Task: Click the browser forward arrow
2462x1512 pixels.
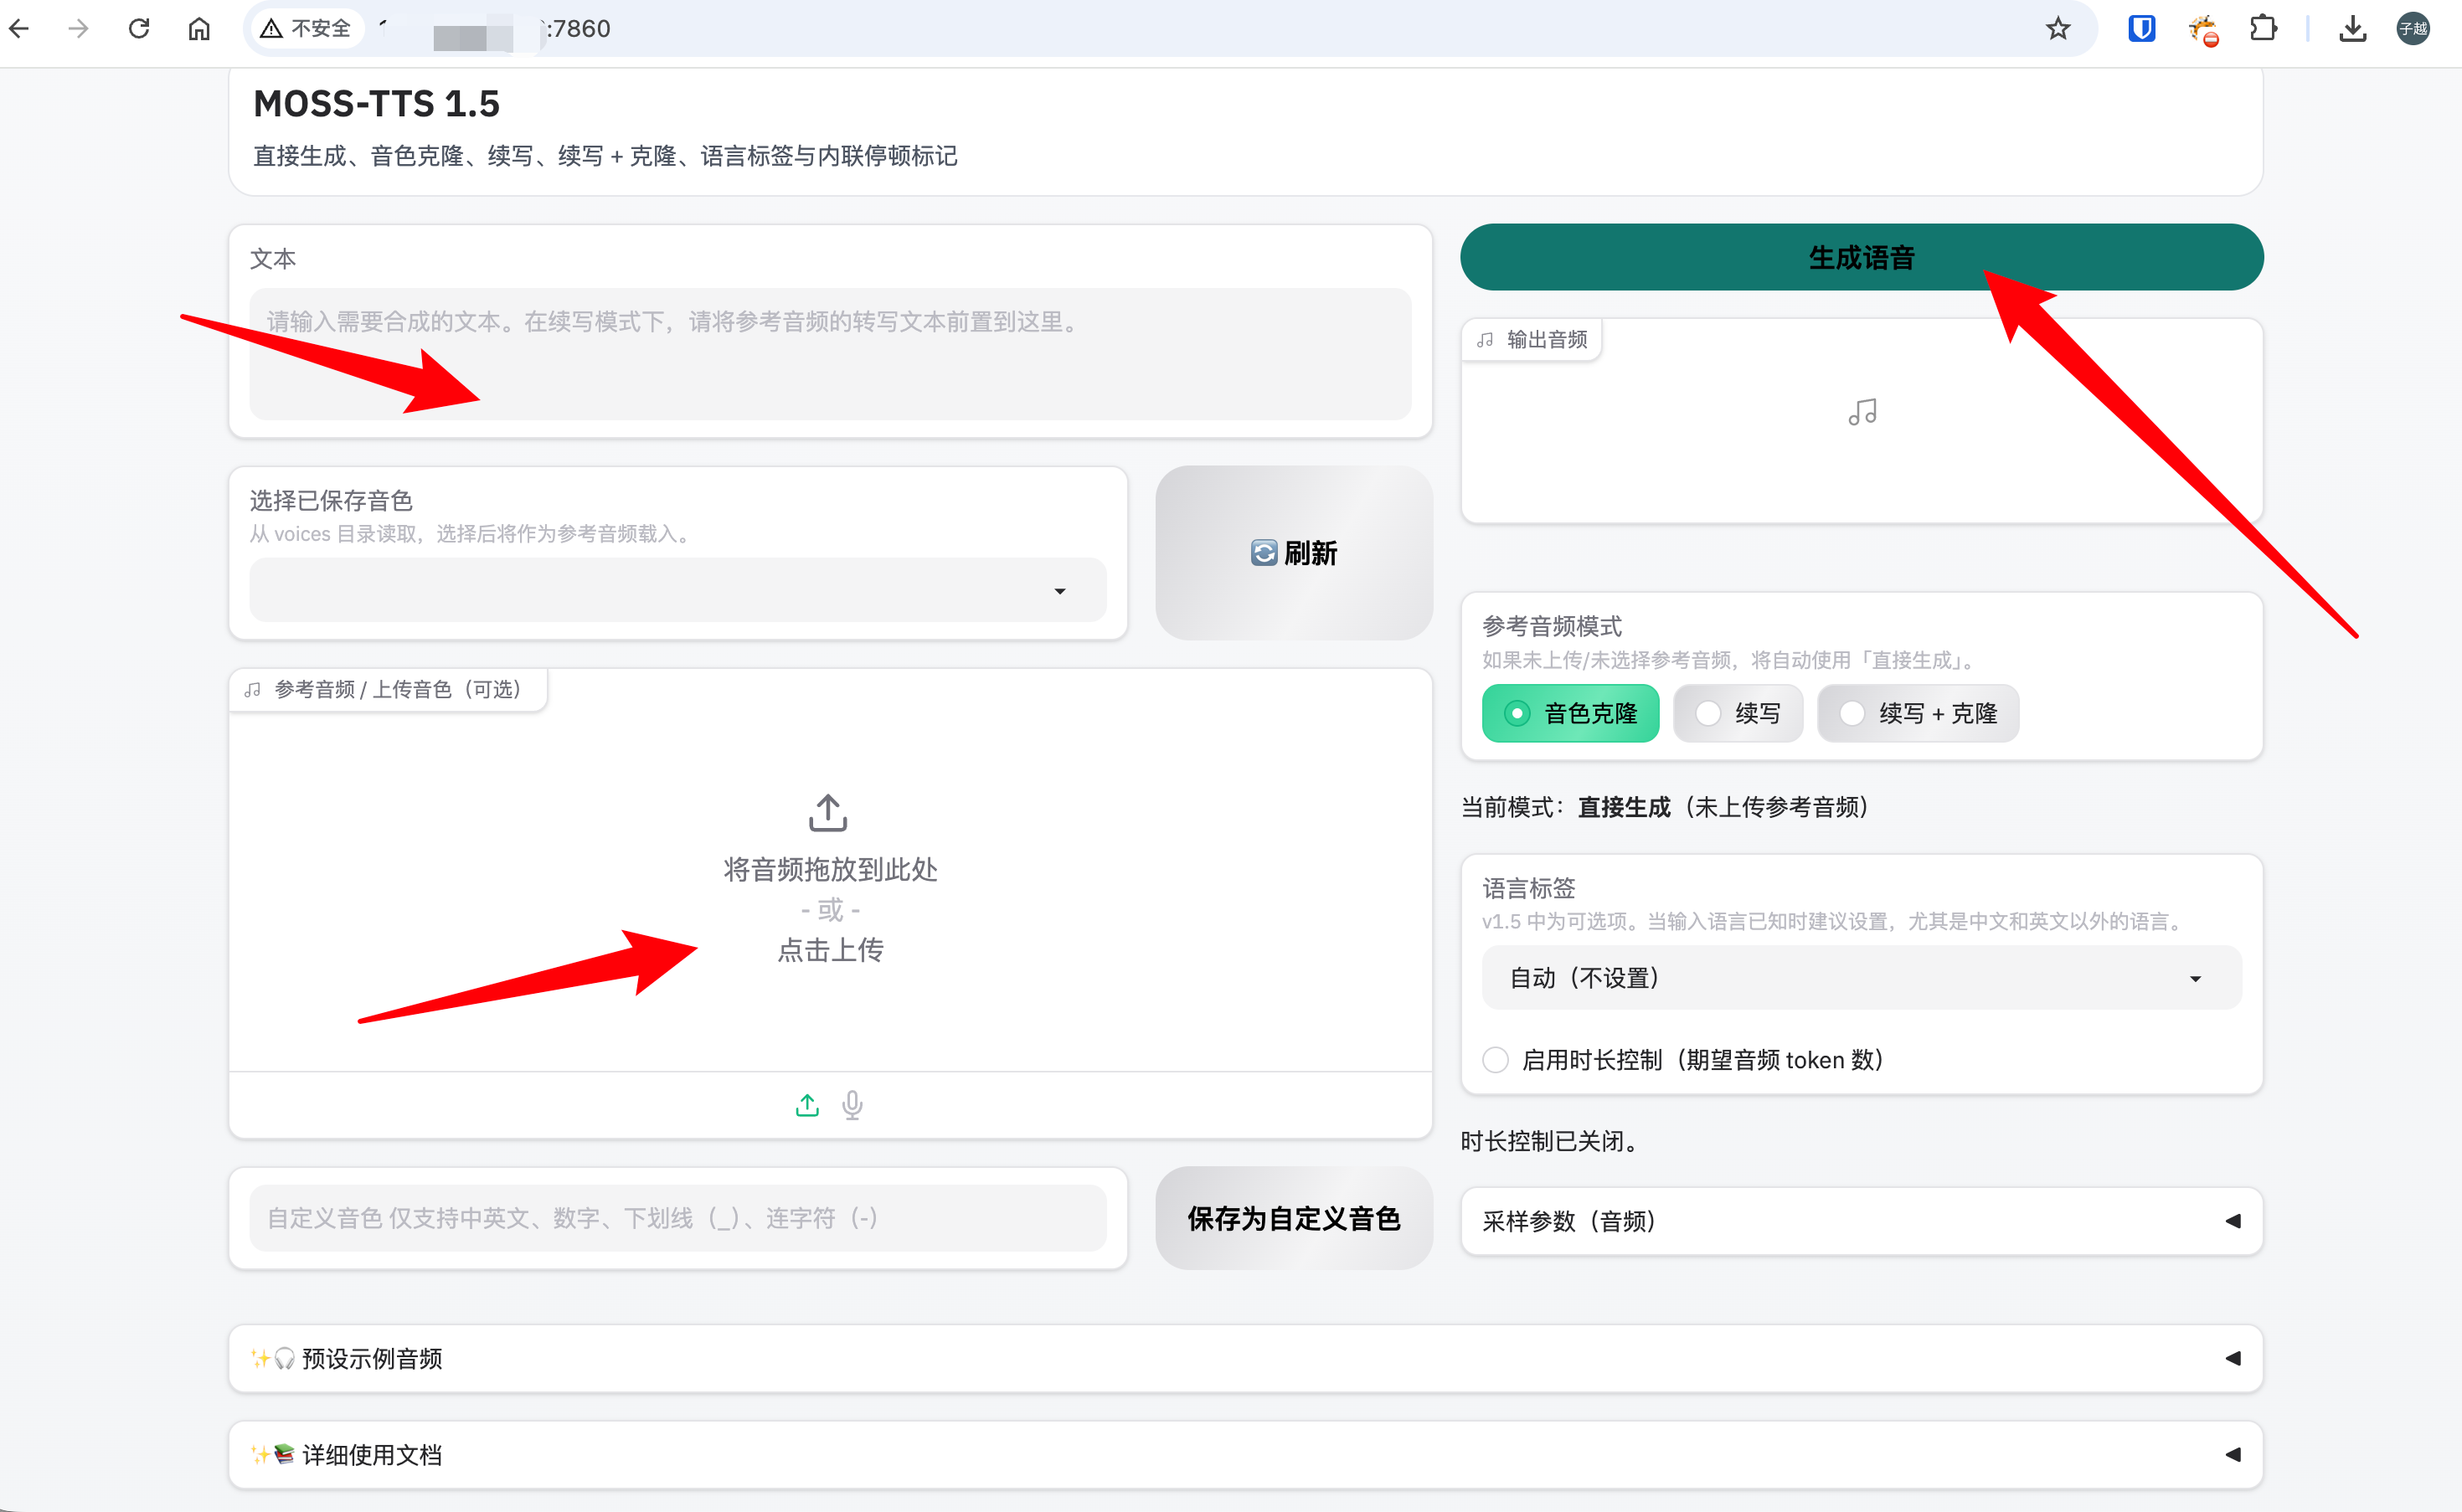Action: click(78, 28)
